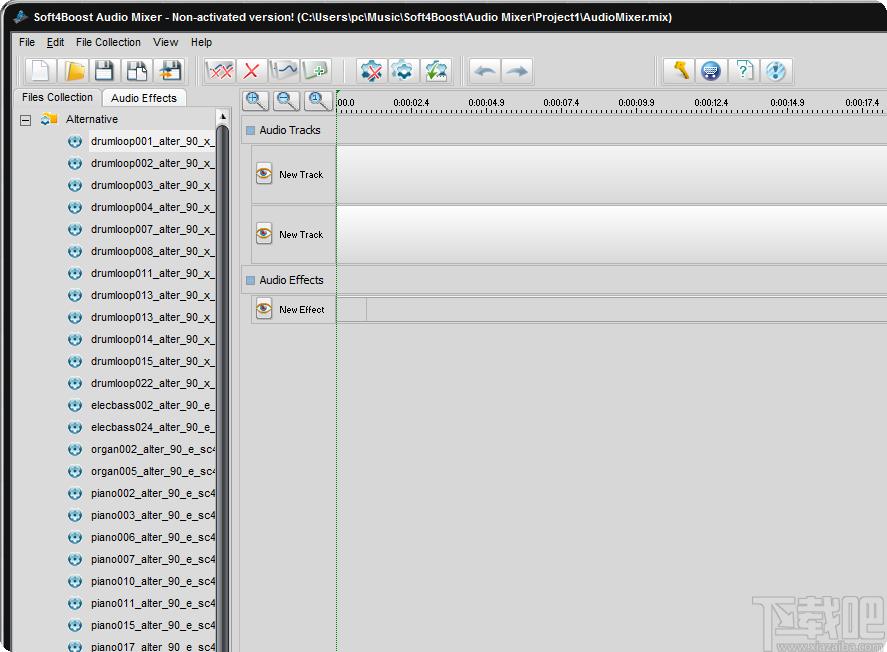The height and width of the screenshot is (652, 887).
Task: Open a project with the folder icon
Action: (73, 71)
